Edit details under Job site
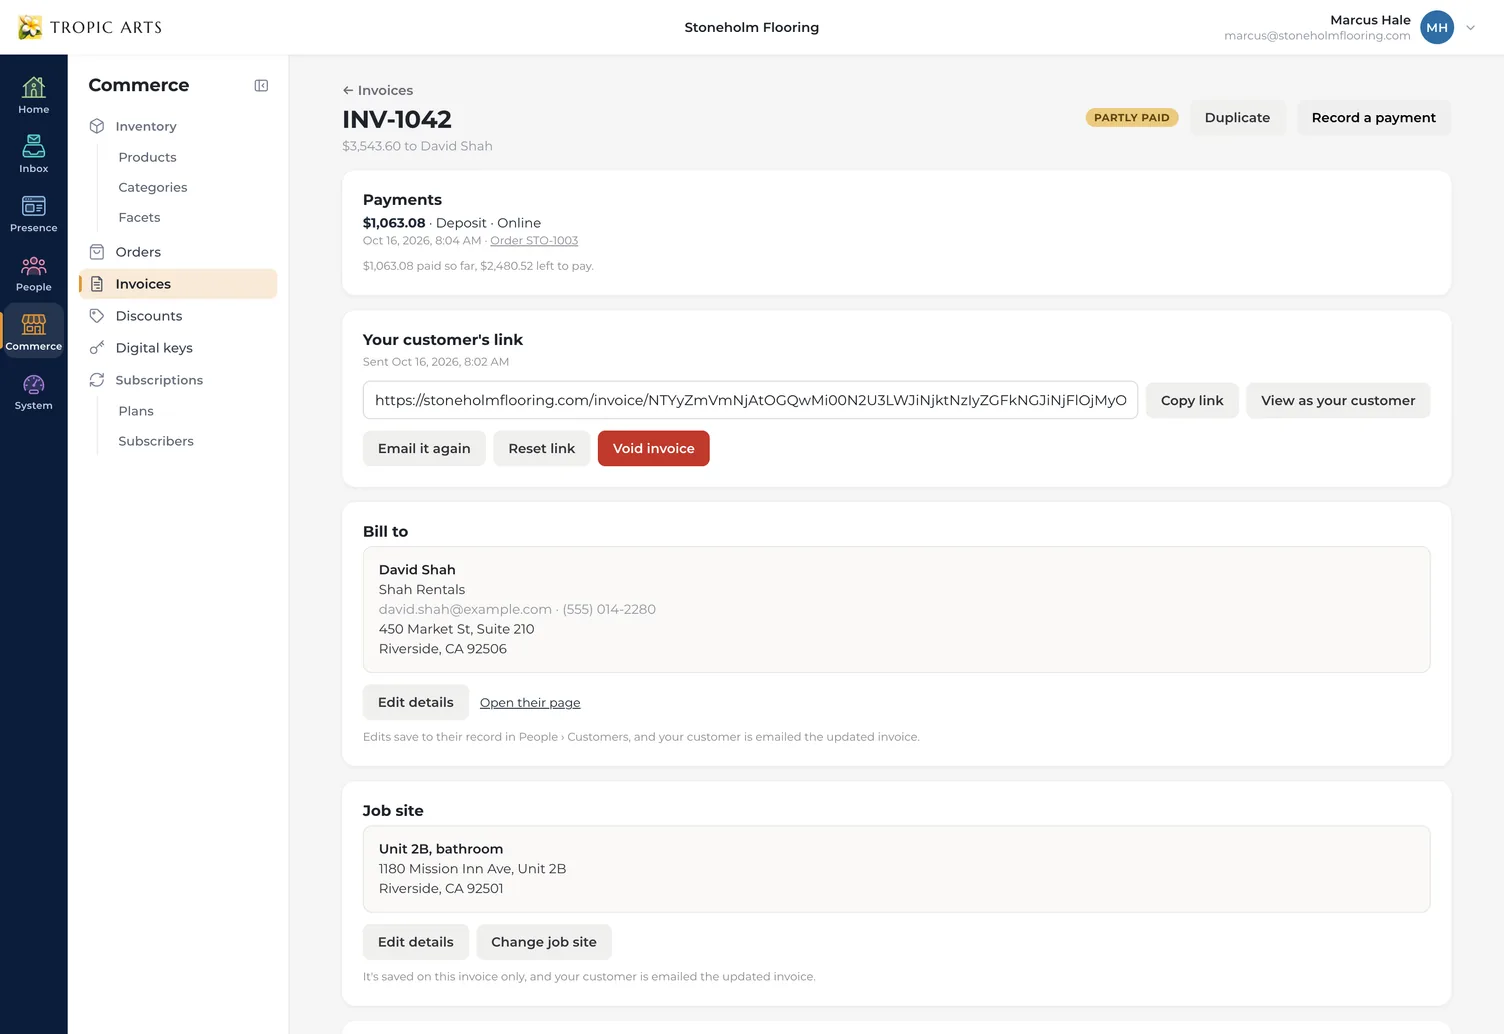Image resolution: width=1504 pixels, height=1034 pixels. 415,942
